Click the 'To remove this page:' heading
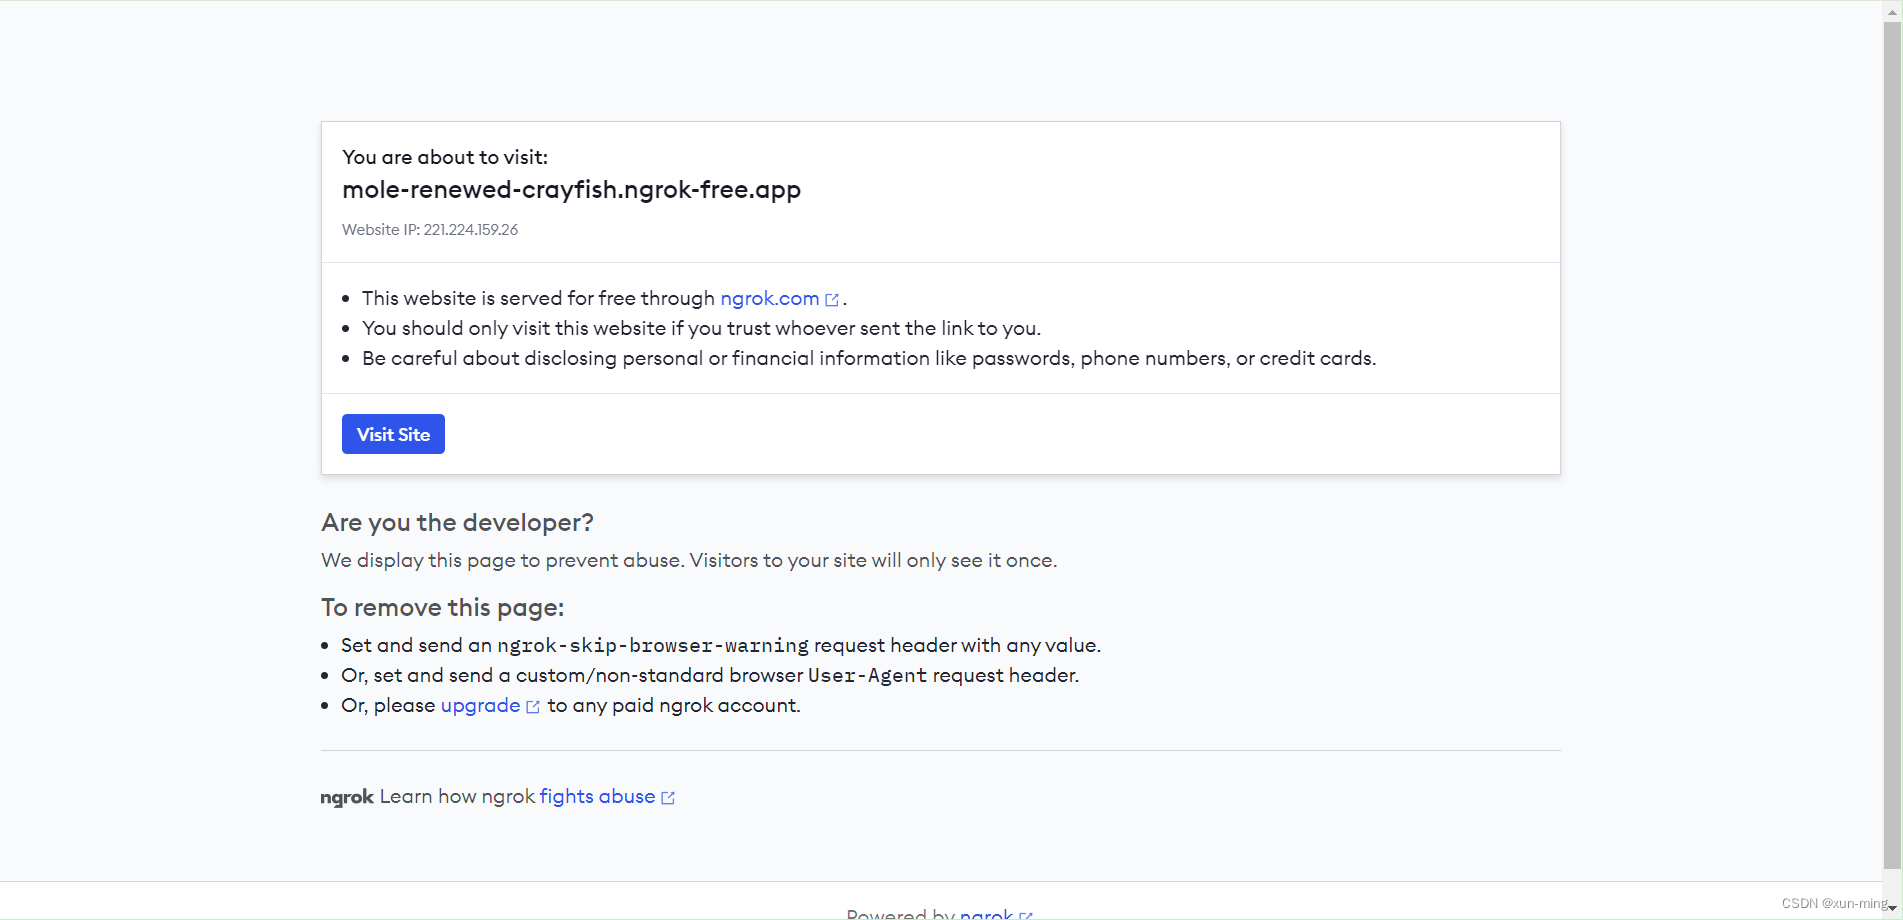The image size is (1903, 920). 443,608
